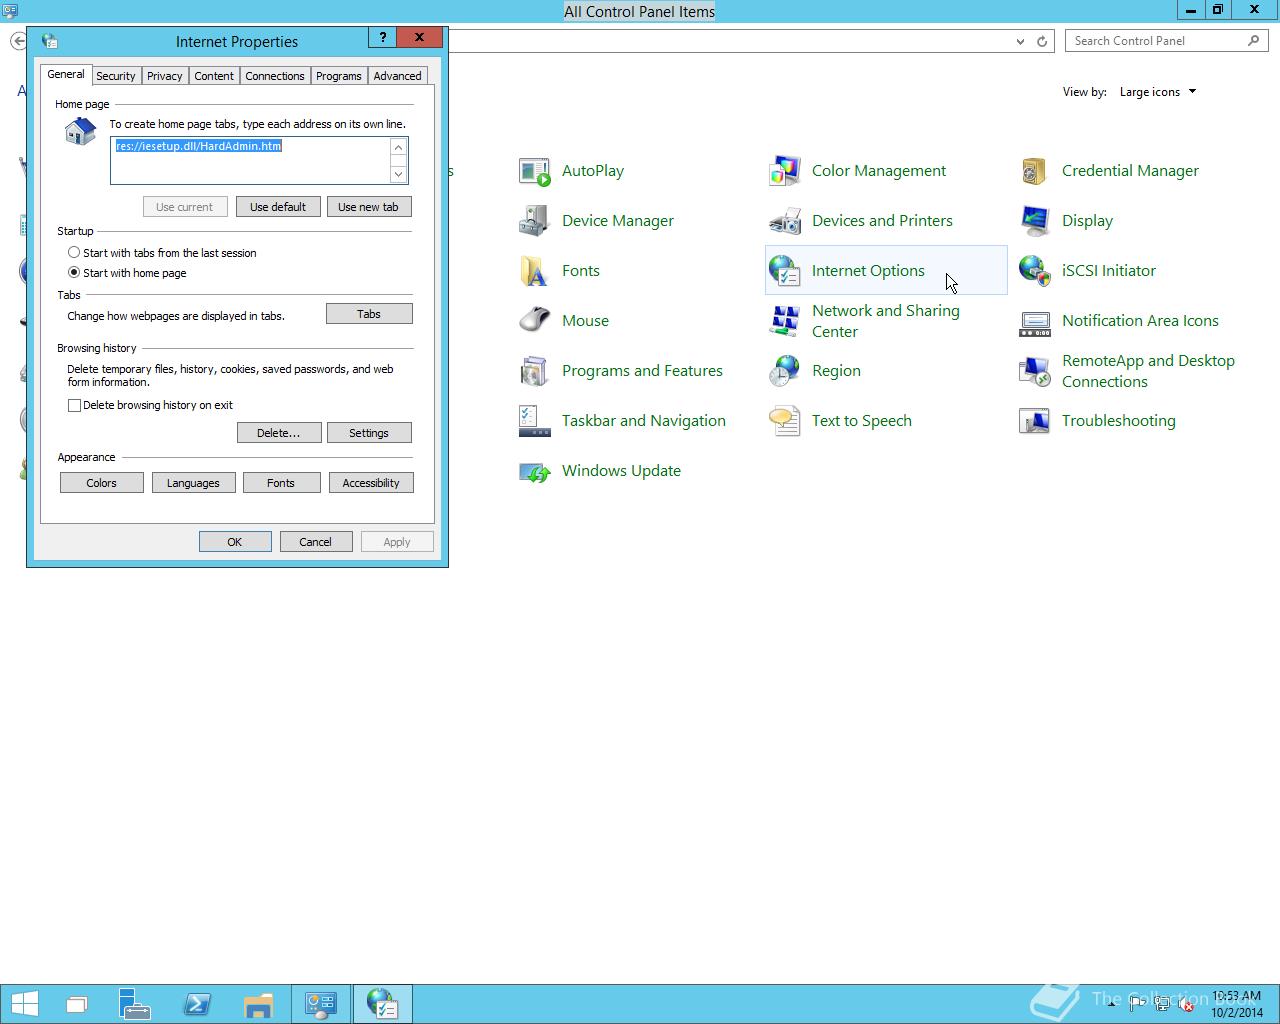Viewport: 1280px width, 1024px height.
Task: Open the Windows Update icon
Action: pos(535,471)
